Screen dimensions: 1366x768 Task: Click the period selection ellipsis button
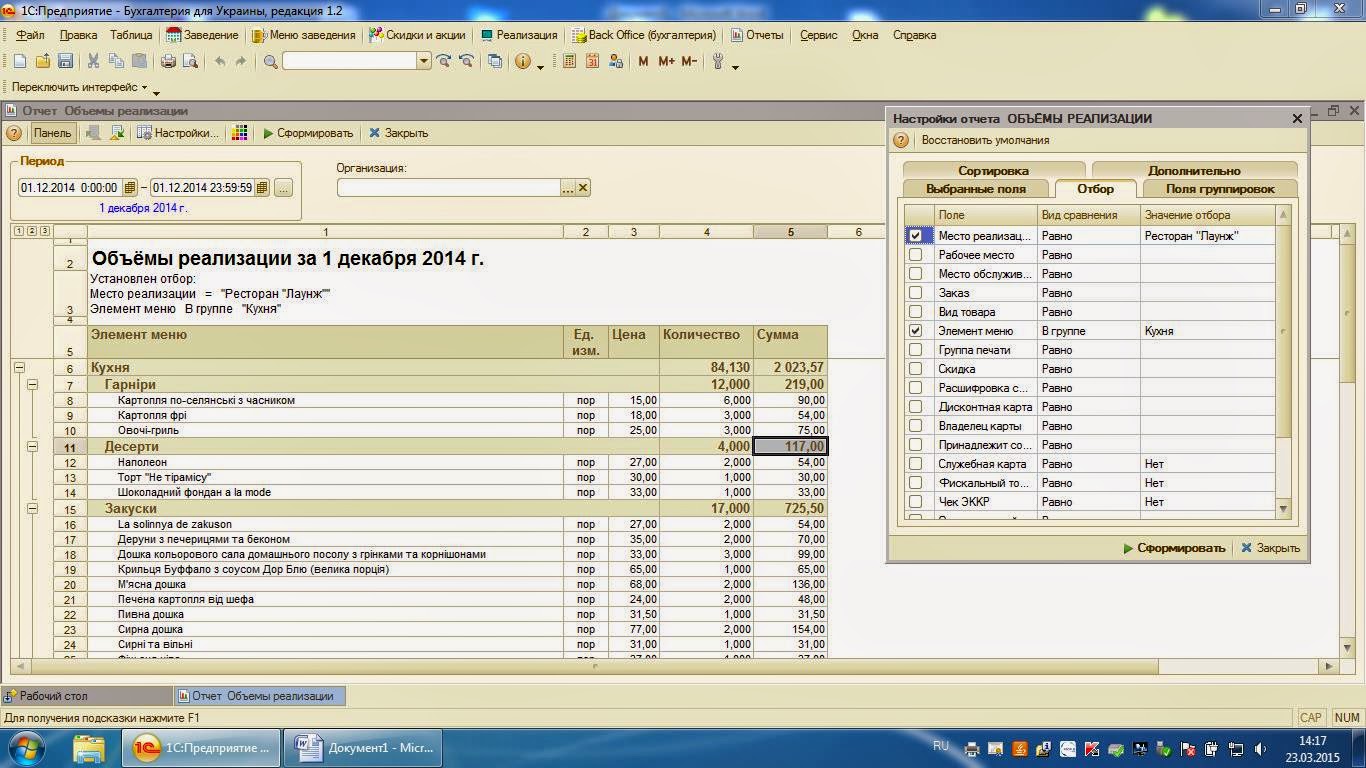click(x=283, y=187)
